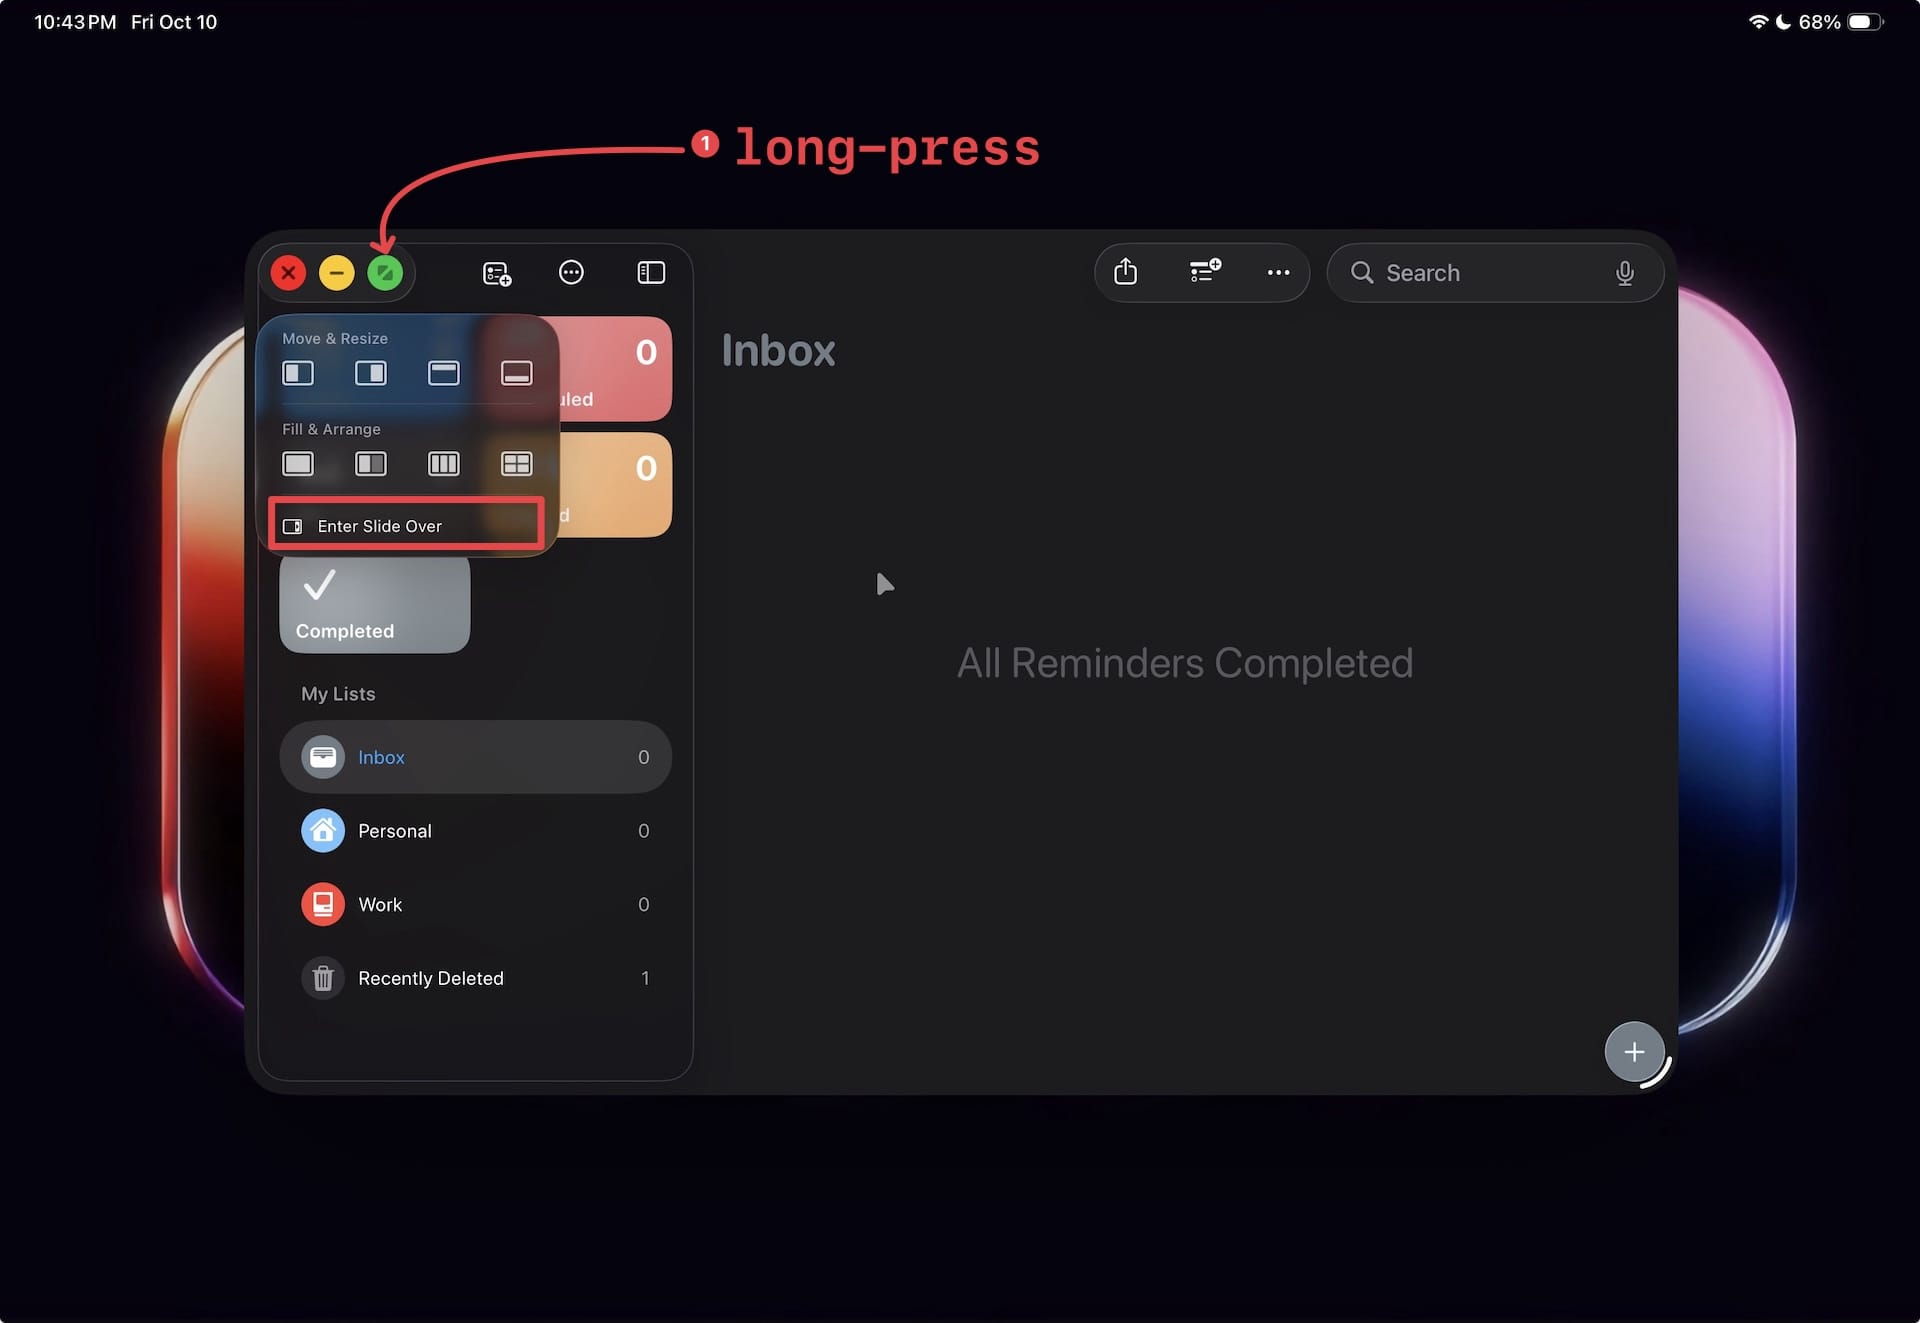Toggle the sidebar visibility icon
The height and width of the screenshot is (1323, 1920).
coord(650,272)
